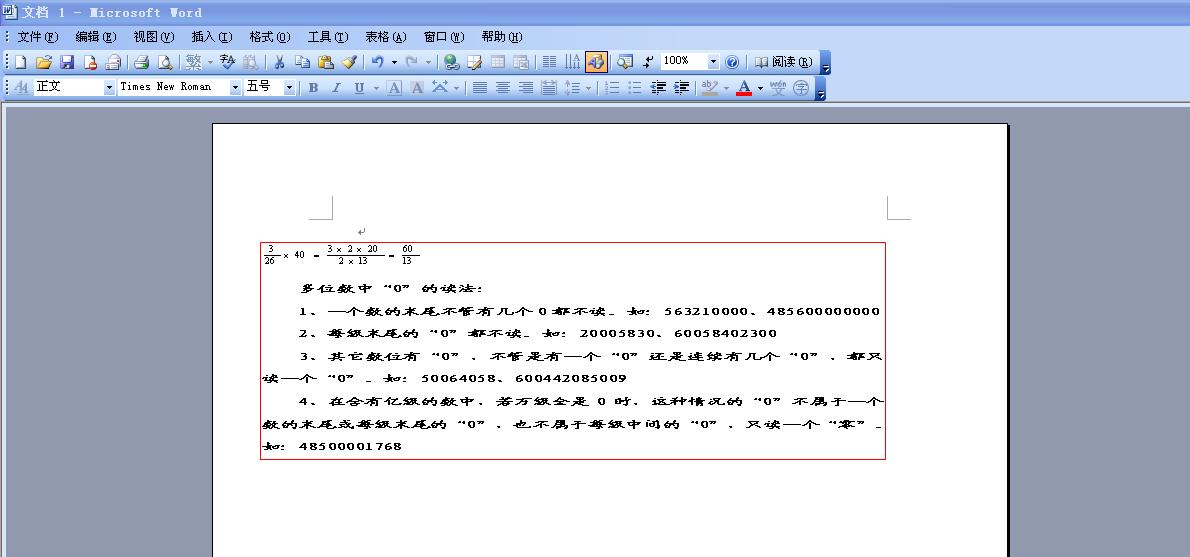1190x557 pixels.
Task: Click the Copy icon
Action: coord(302,62)
